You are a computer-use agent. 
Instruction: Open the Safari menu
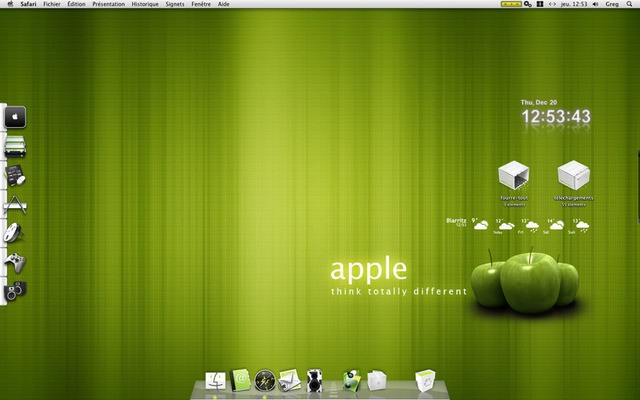point(28,4)
